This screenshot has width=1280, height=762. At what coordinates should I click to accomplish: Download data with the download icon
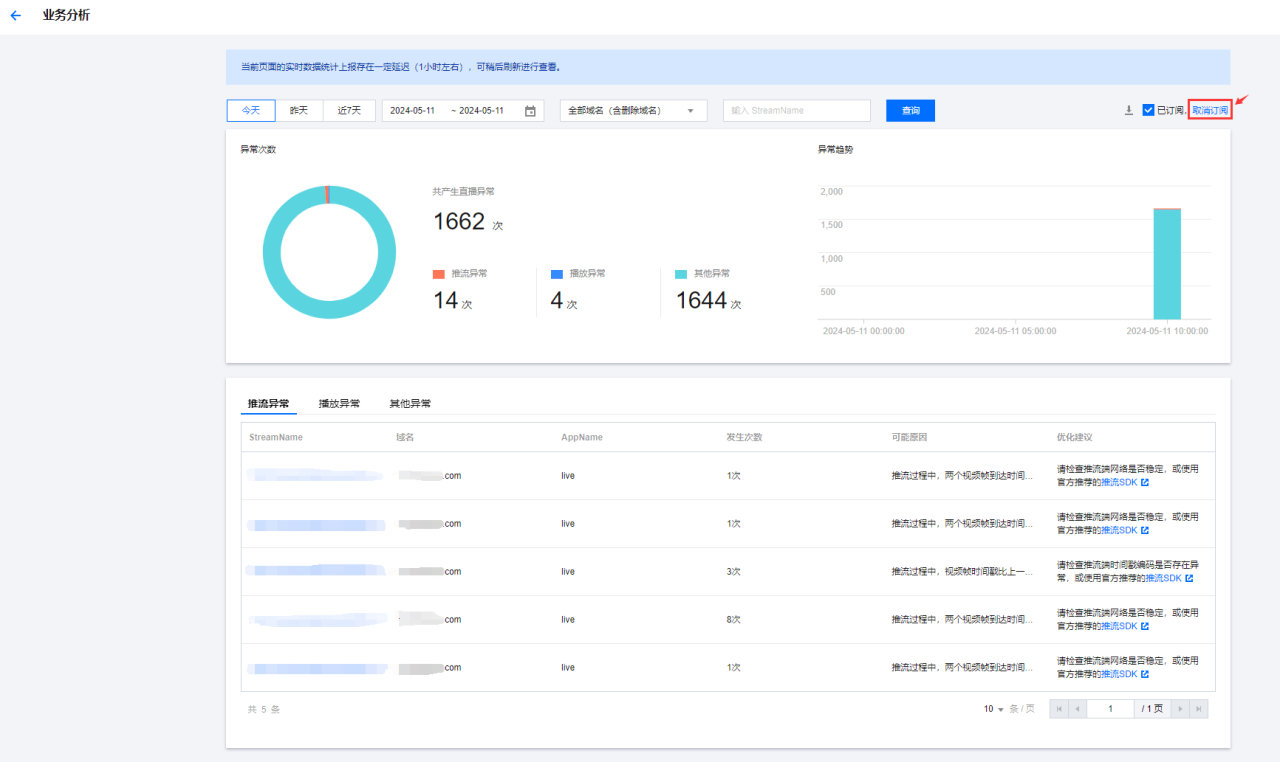[x=1129, y=110]
